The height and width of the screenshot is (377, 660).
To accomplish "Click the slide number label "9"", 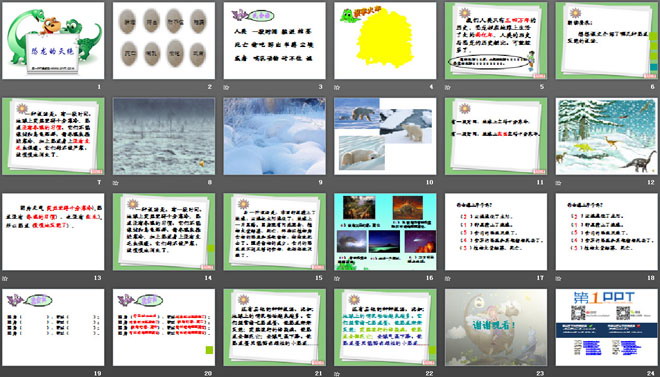I will (x=320, y=183).
